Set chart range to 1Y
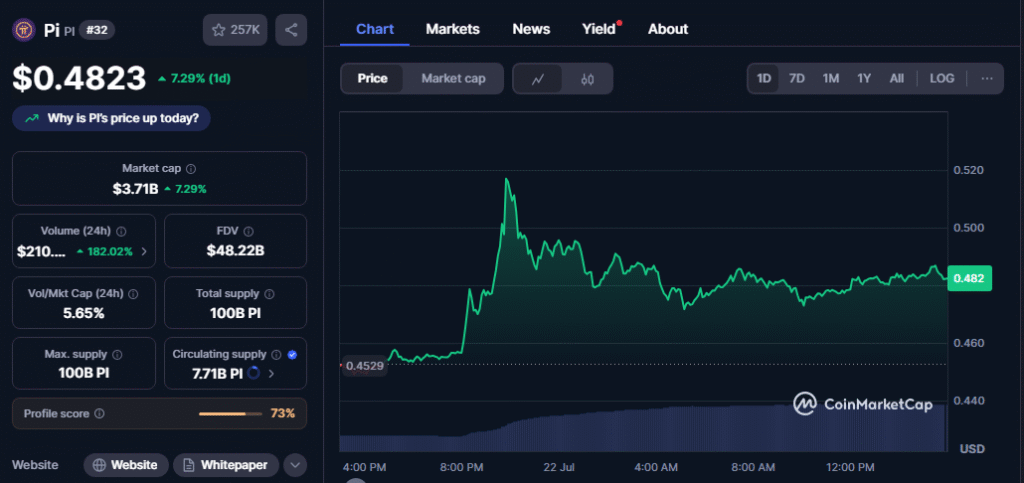The width and height of the screenshot is (1024, 483). point(864,78)
